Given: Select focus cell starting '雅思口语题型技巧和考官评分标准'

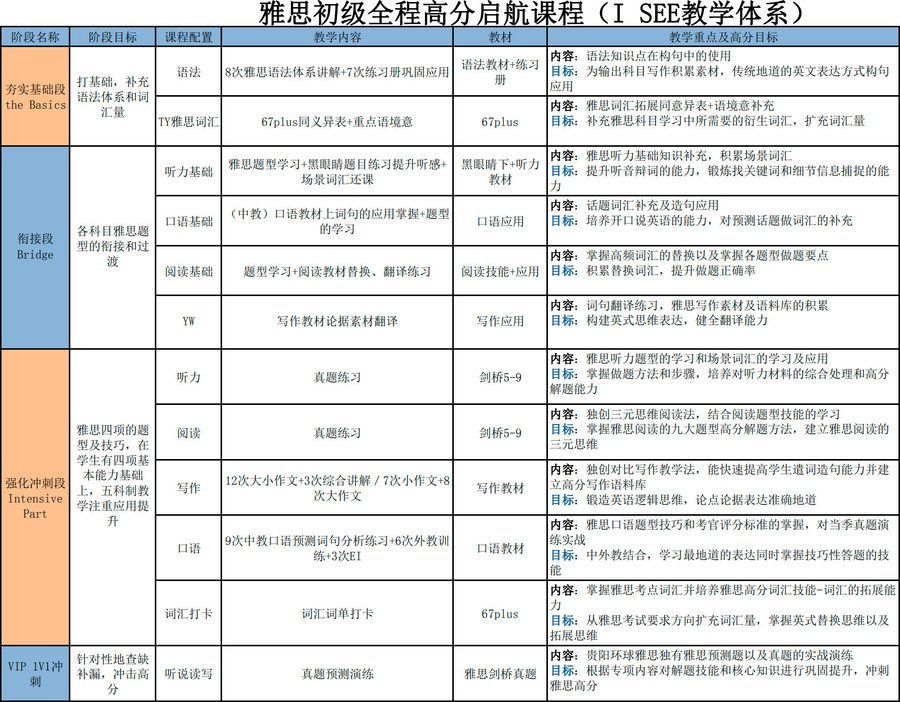Looking at the screenshot, I should [x=723, y=548].
